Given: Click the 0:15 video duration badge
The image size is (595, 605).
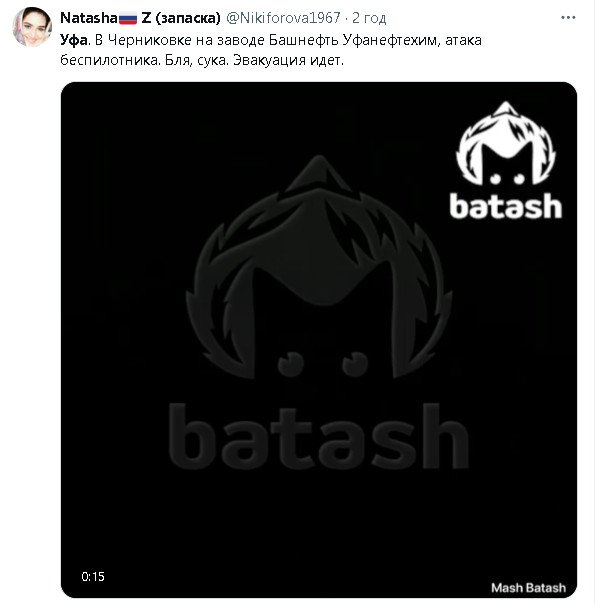Looking at the screenshot, I should pyautogui.click(x=93, y=576).
